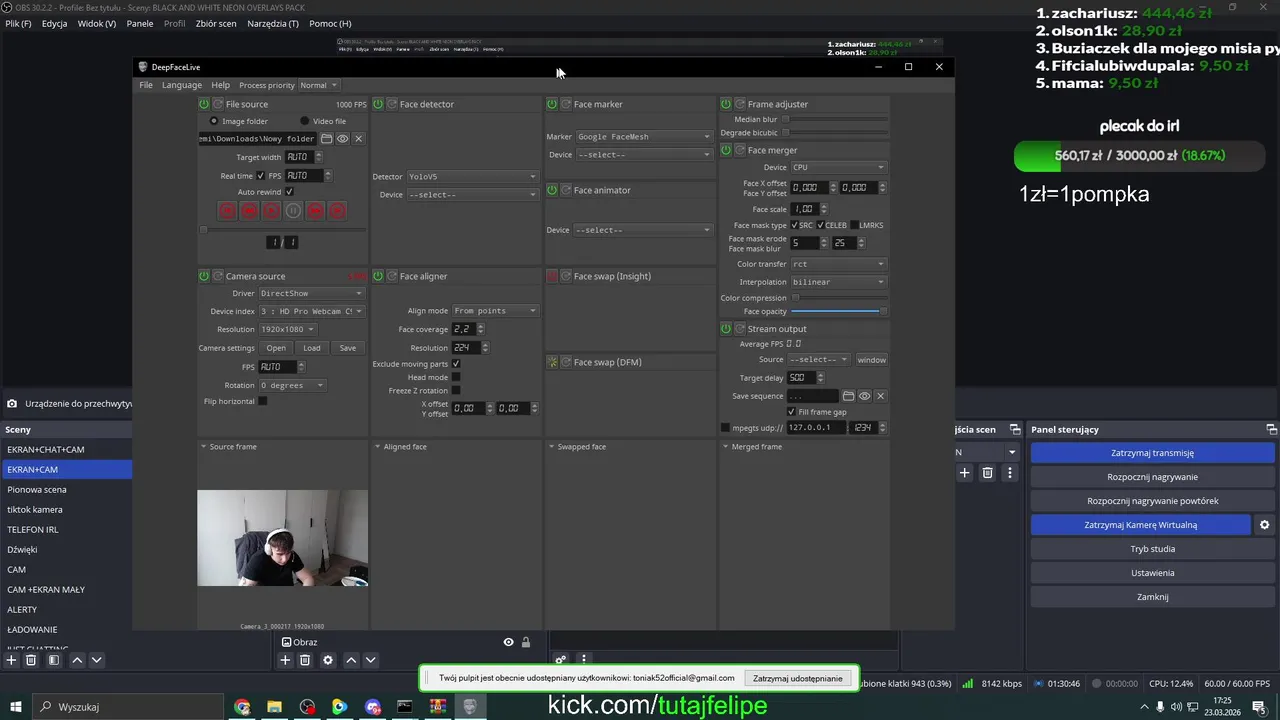The width and height of the screenshot is (1280, 720).
Task: Browse for Save sequence folder
Action: point(848,396)
